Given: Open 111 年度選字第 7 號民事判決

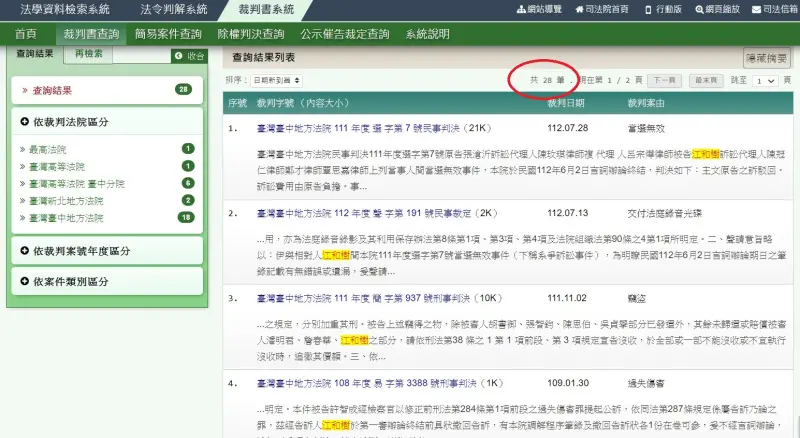Looking at the screenshot, I should 358,128.
